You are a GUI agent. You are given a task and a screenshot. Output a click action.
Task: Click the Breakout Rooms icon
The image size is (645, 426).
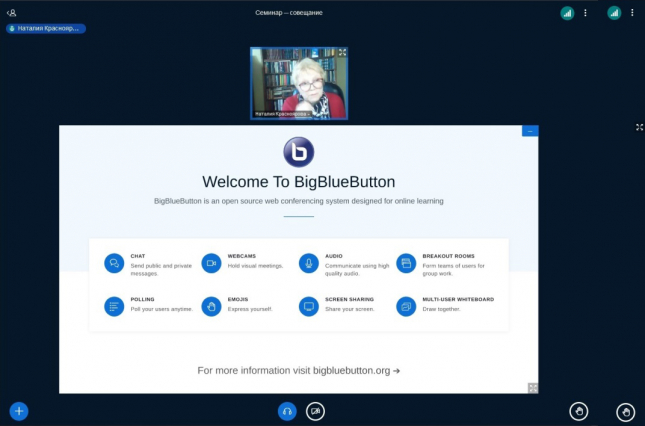click(406, 263)
